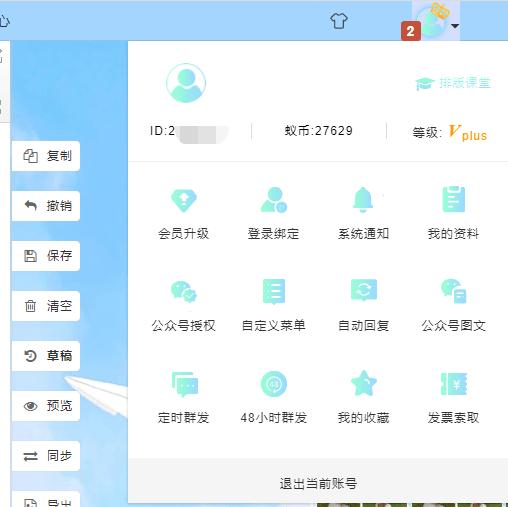This screenshot has height=507, width=508.
Task: Click 退出当前账号 to log out
Action: click(x=318, y=483)
